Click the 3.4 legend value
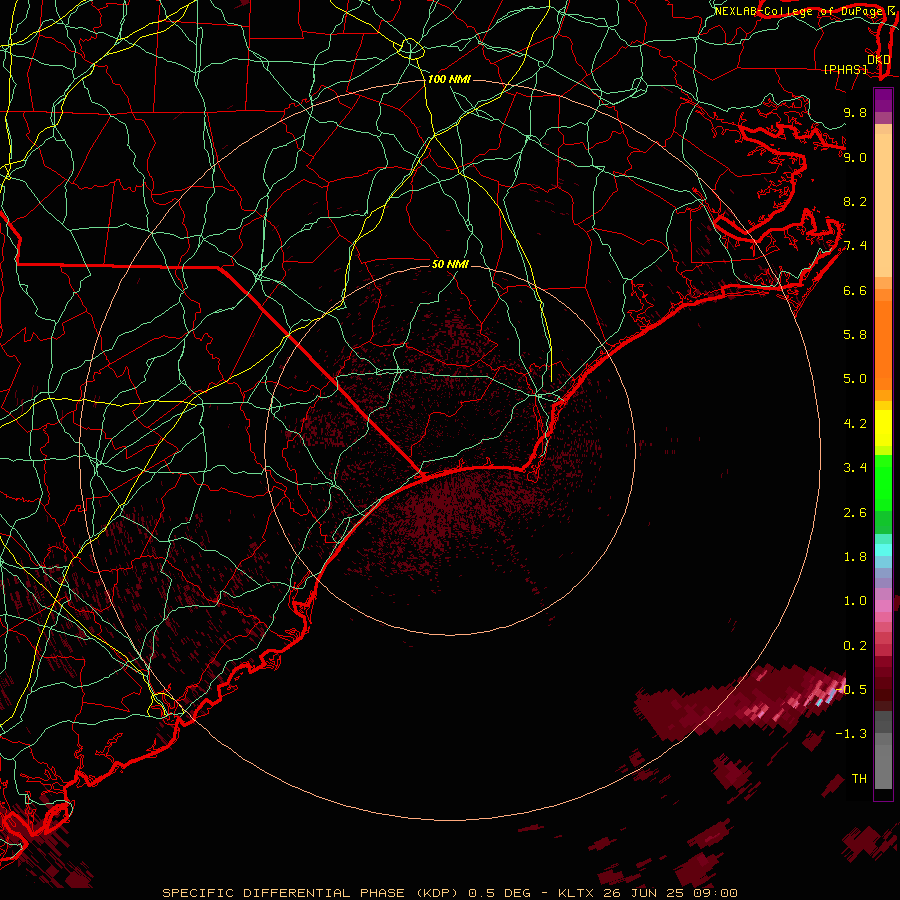The width and height of the screenshot is (900, 900). pos(855,467)
